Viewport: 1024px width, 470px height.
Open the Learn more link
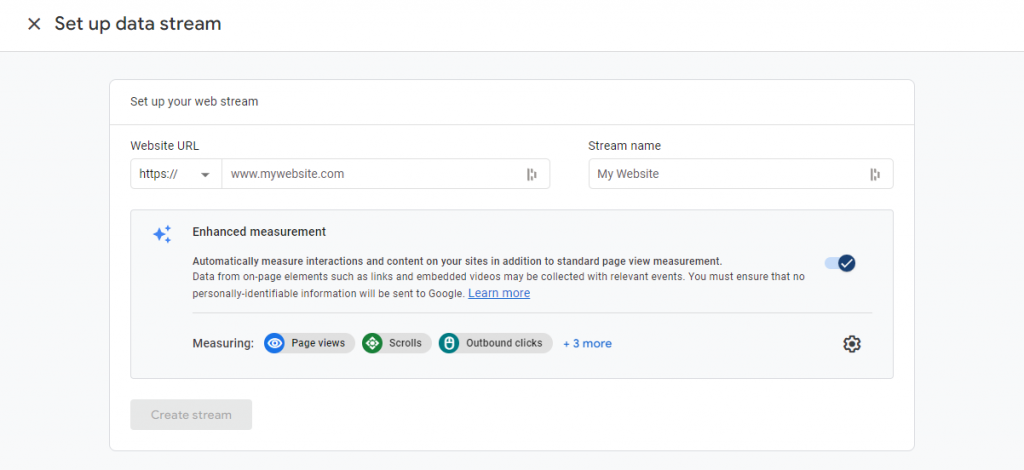(499, 293)
